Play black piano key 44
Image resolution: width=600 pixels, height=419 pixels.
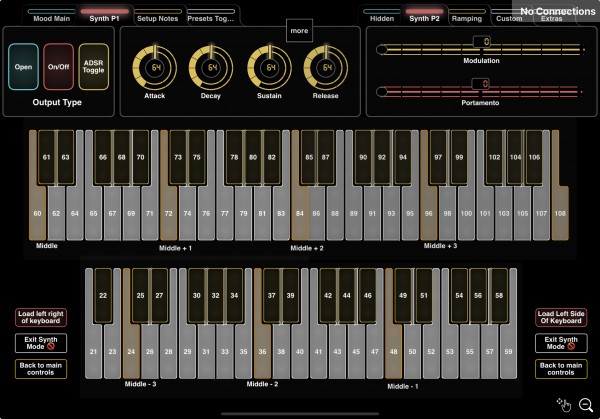point(347,295)
